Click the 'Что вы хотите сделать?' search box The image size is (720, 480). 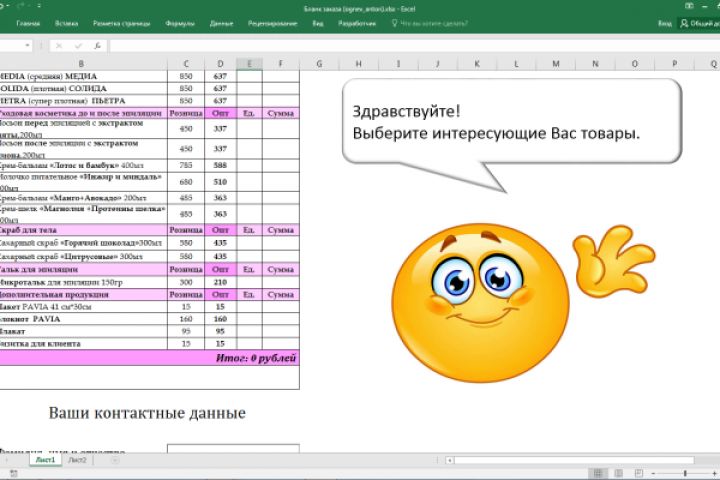430,23
